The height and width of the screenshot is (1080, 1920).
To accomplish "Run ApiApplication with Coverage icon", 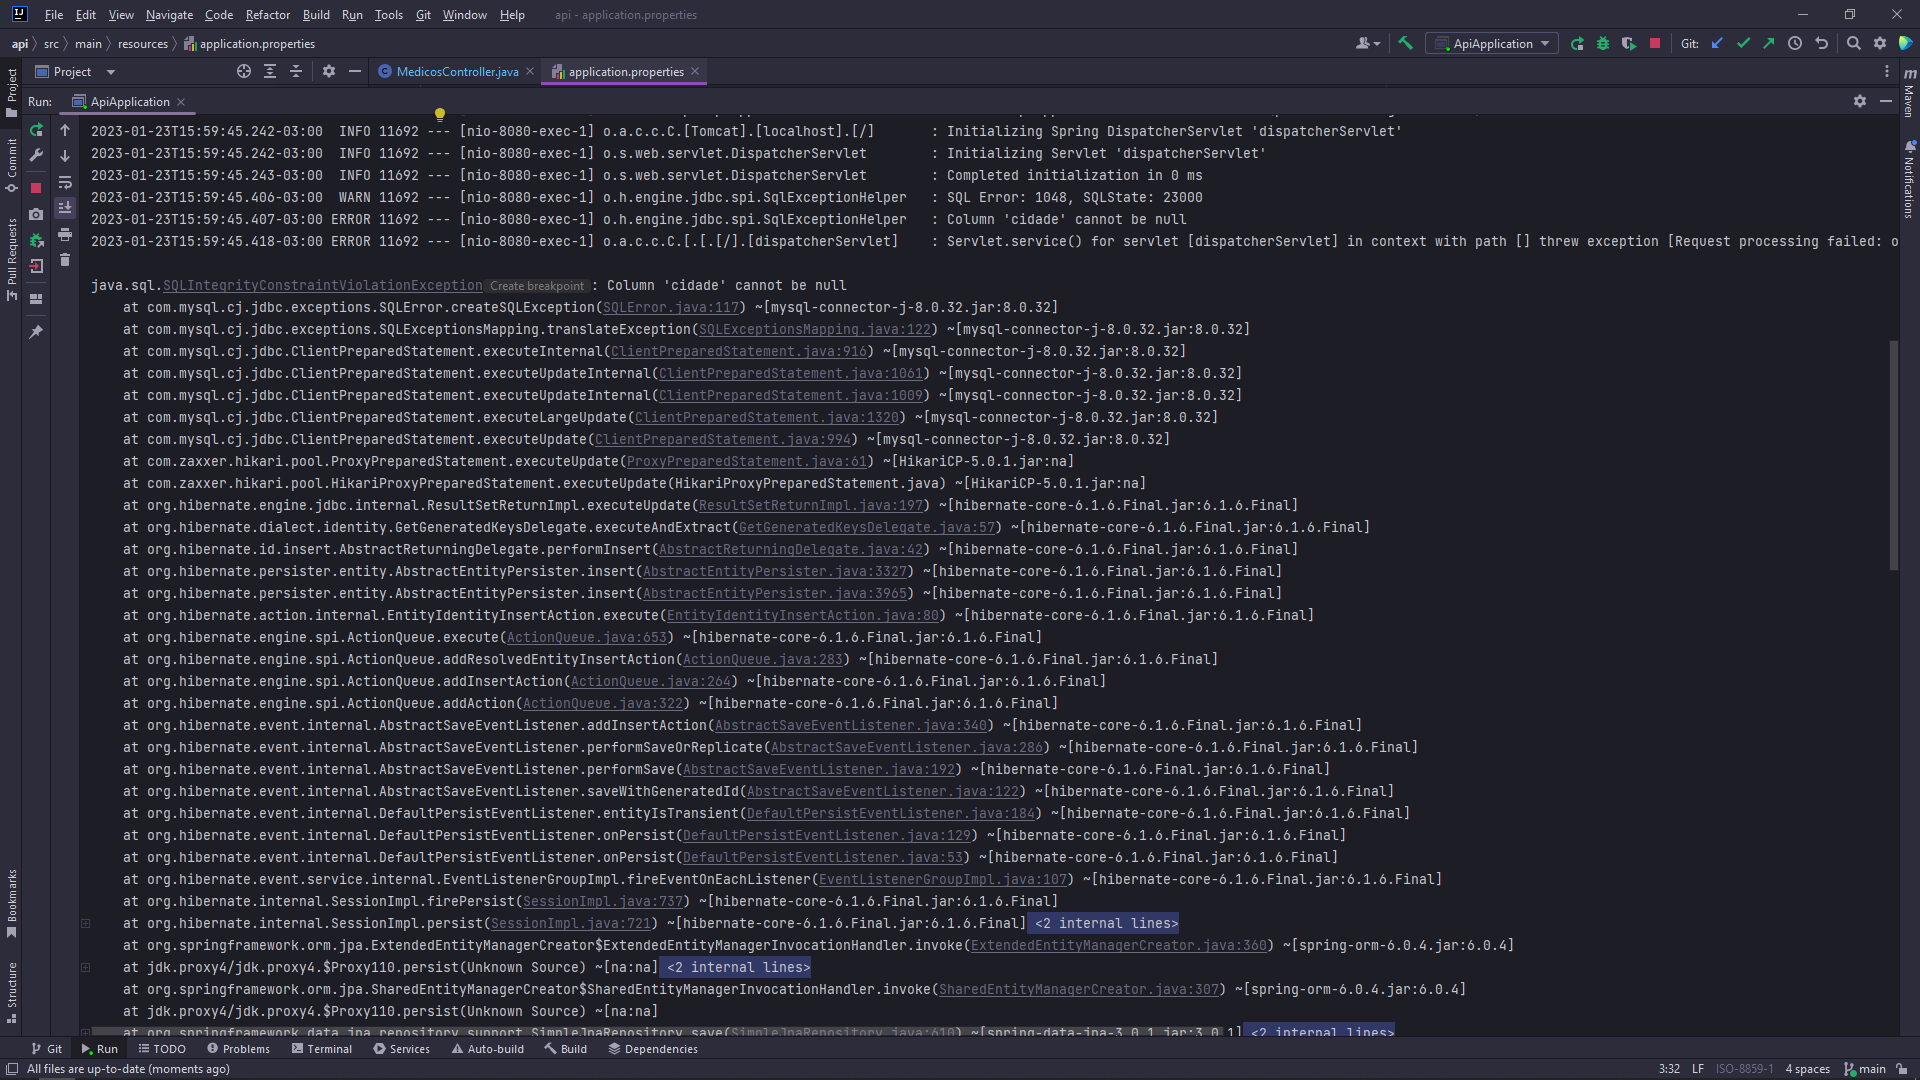I will (x=1629, y=43).
